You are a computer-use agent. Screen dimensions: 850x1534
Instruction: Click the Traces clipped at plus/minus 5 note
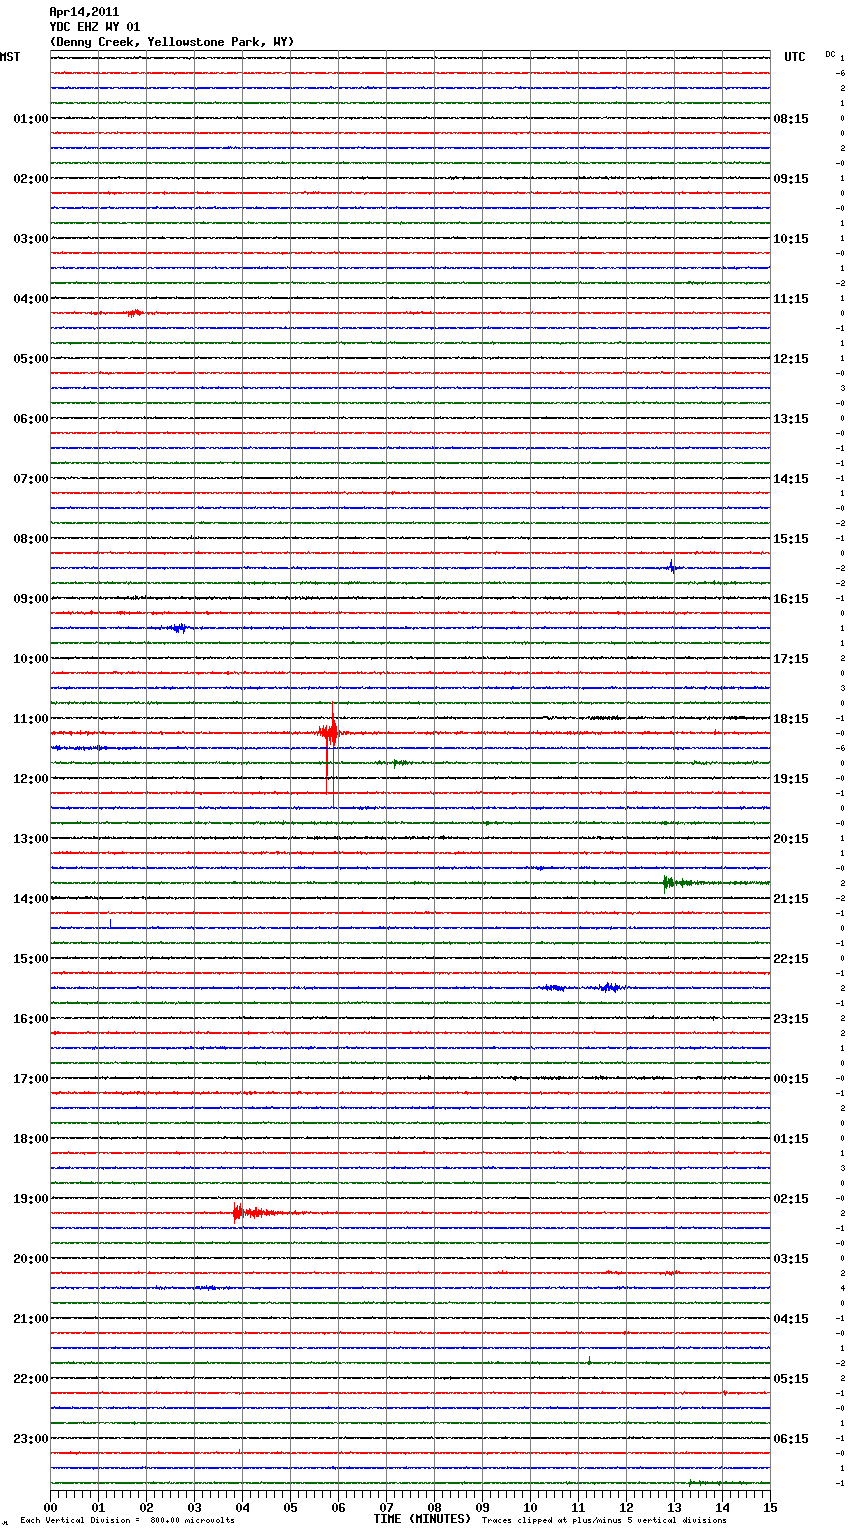604,1521
